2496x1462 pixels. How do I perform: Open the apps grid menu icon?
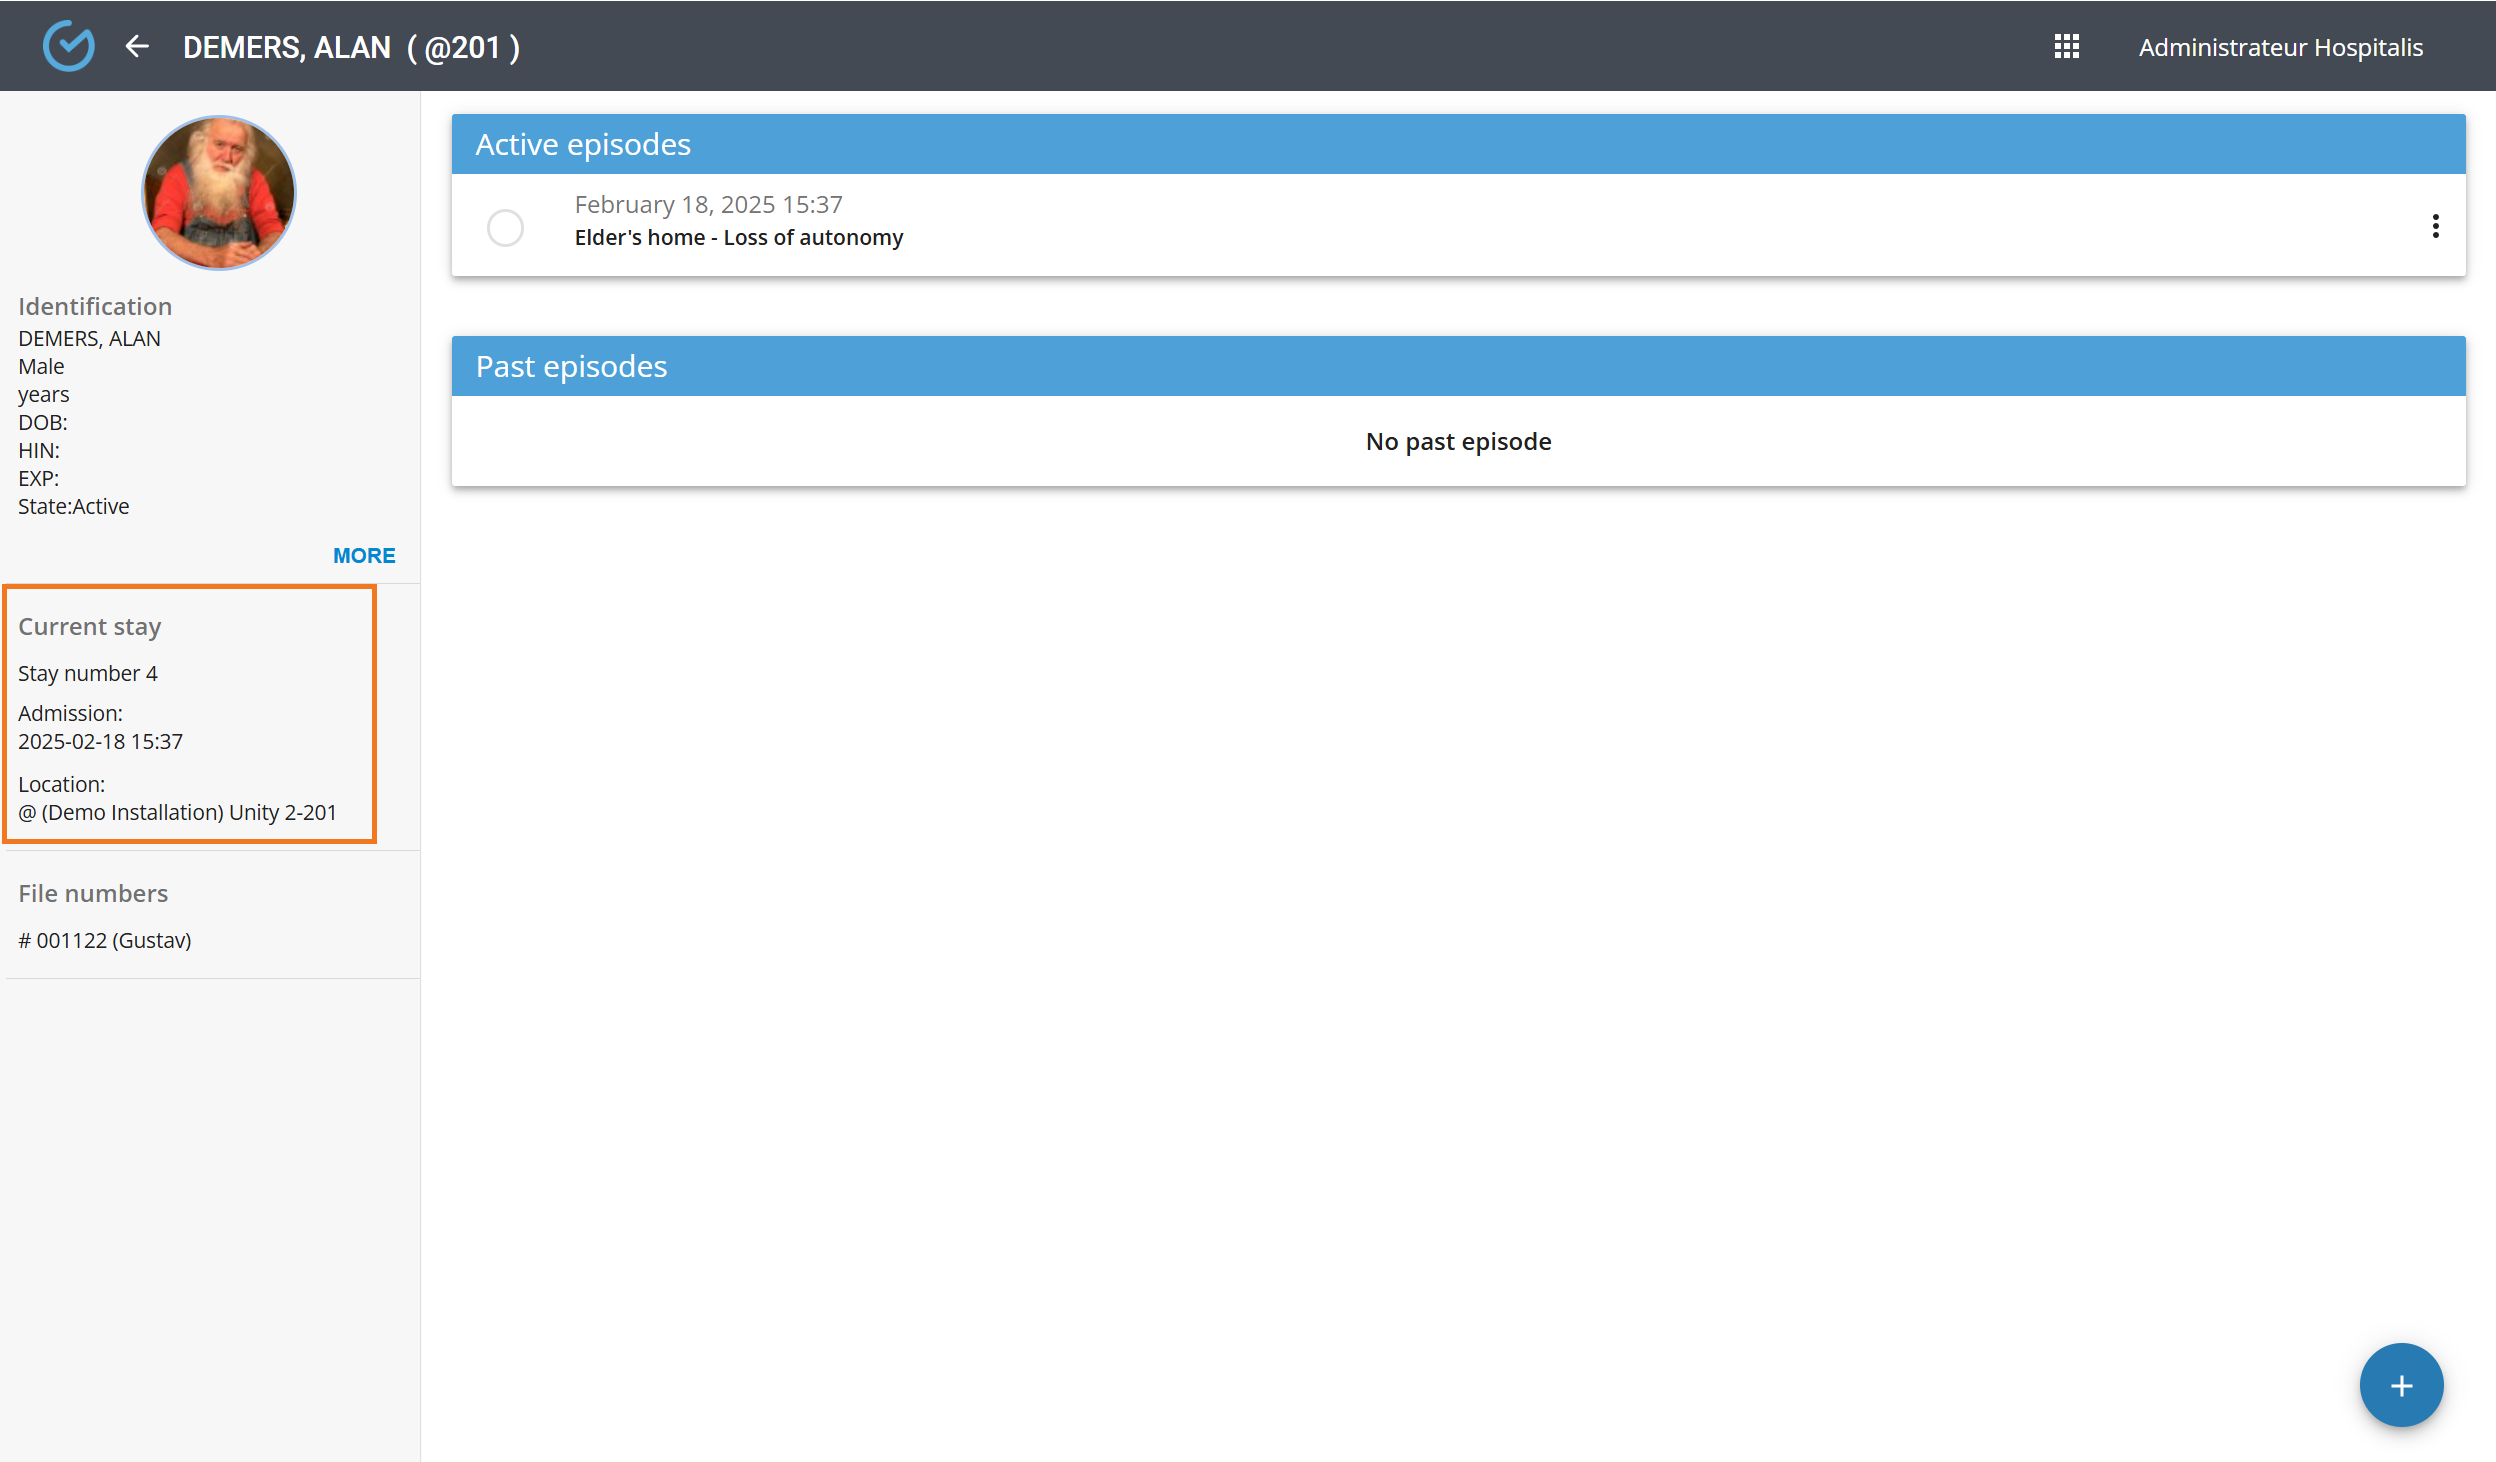click(2066, 46)
